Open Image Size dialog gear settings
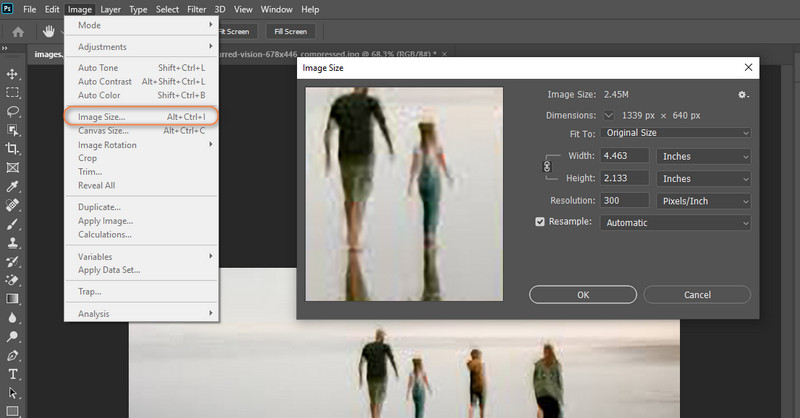This screenshot has height=418, width=800. pos(743,94)
